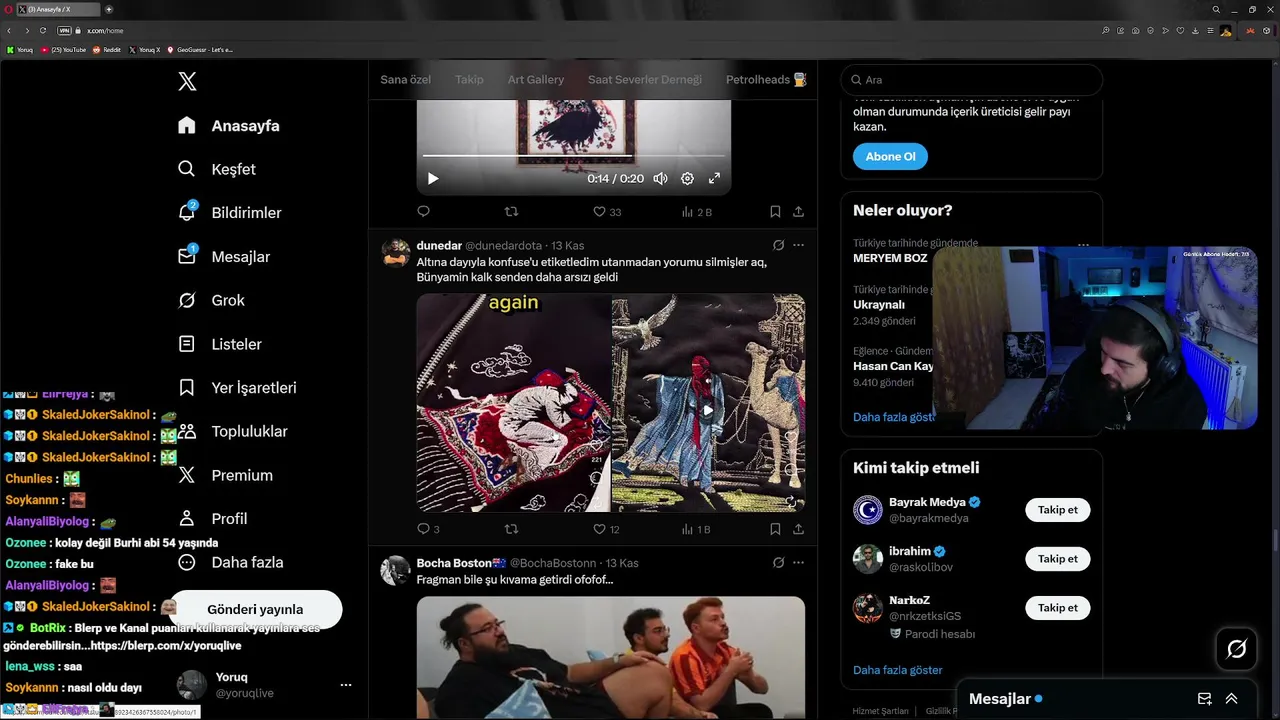
Task: Like the video post with 33 likes
Action: coord(607,212)
